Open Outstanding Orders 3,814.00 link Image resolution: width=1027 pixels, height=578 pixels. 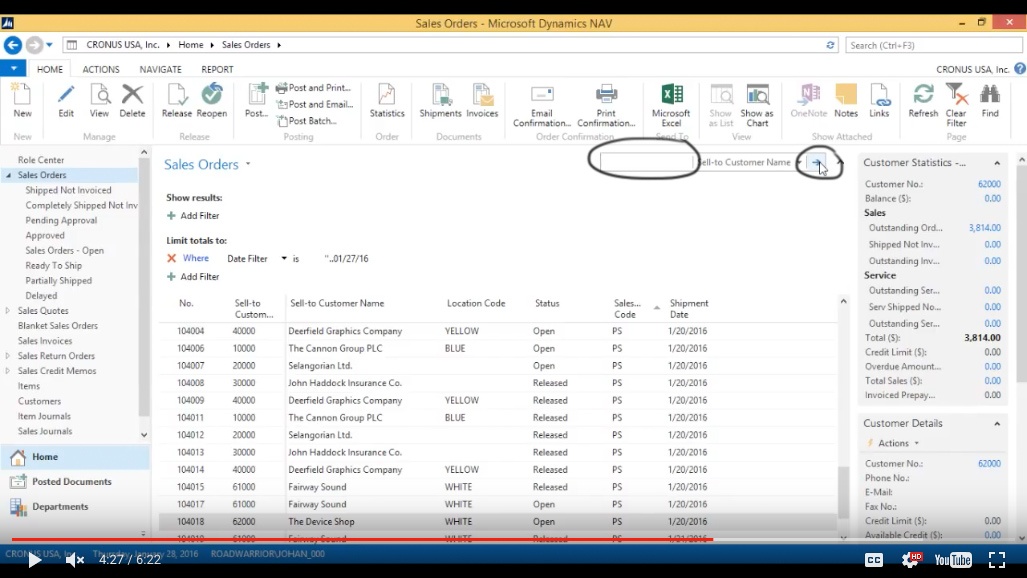984,227
